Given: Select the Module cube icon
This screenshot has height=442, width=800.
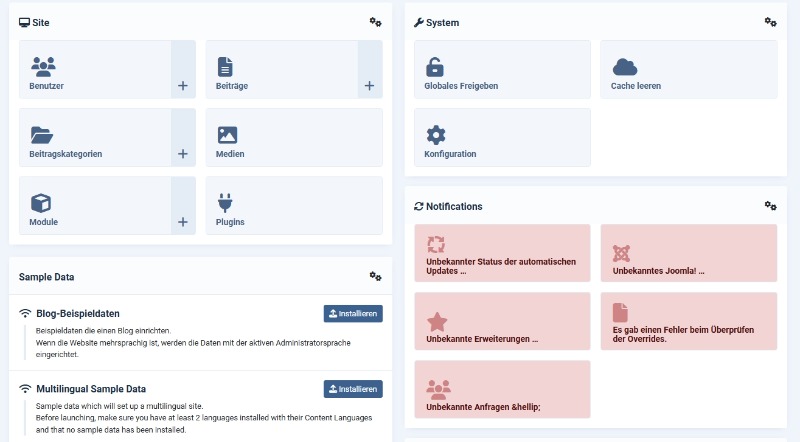Looking at the screenshot, I should point(41,203).
